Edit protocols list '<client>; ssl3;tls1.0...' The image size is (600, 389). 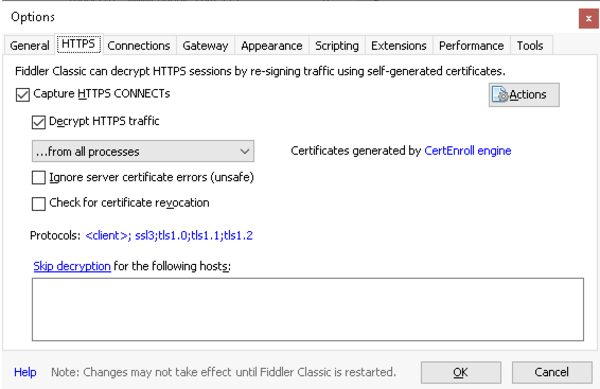click(x=169, y=235)
